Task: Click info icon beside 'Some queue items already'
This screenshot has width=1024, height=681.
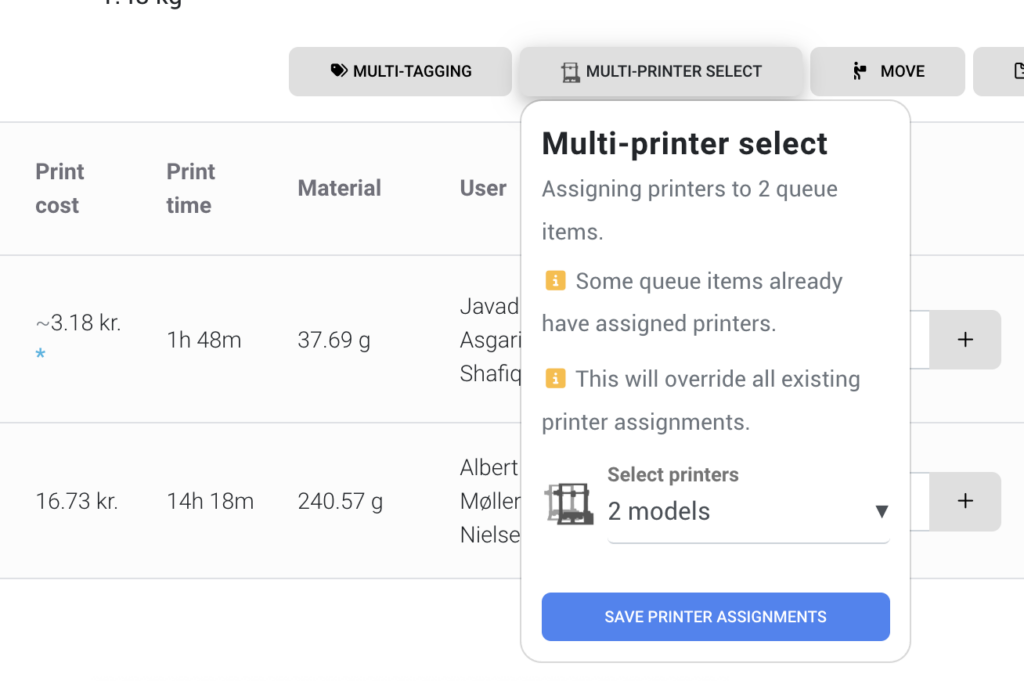Action: tap(555, 281)
